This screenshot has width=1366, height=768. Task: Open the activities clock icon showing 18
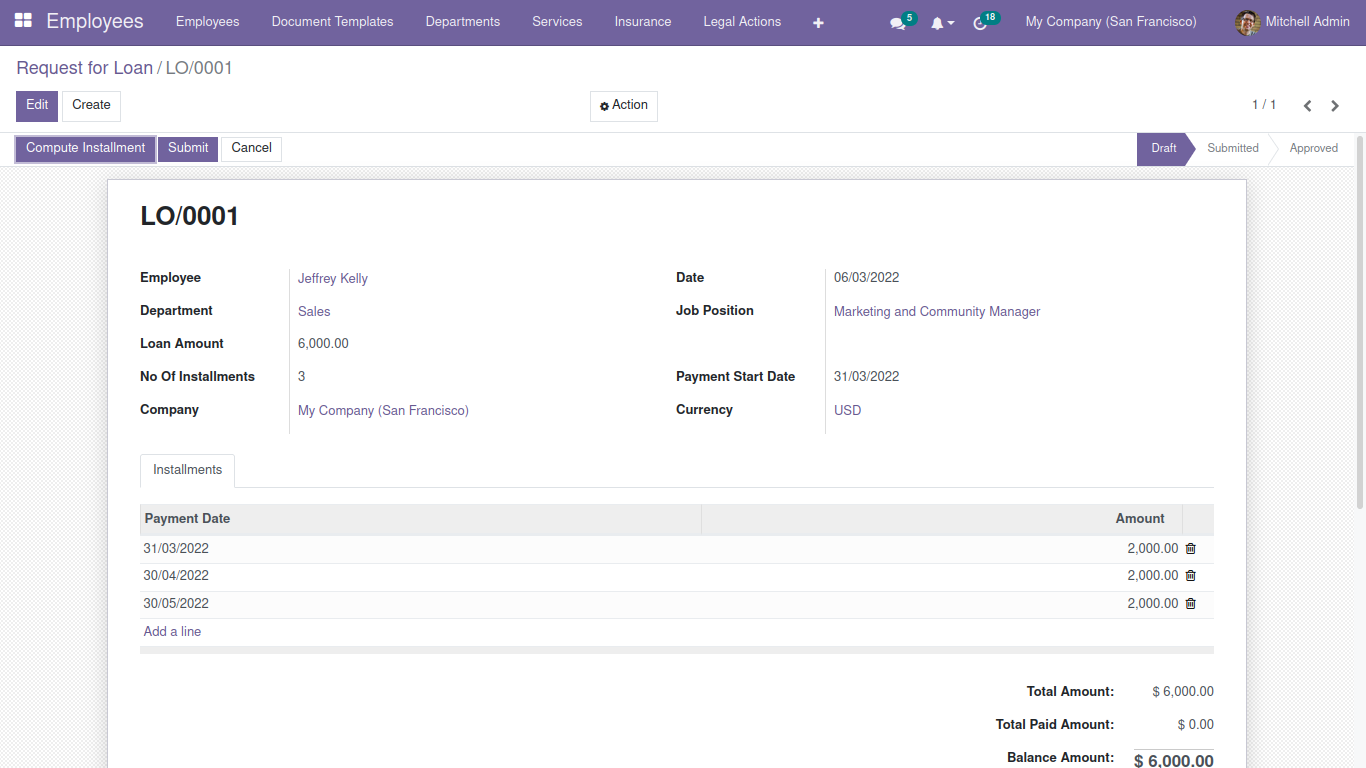click(x=981, y=21)
